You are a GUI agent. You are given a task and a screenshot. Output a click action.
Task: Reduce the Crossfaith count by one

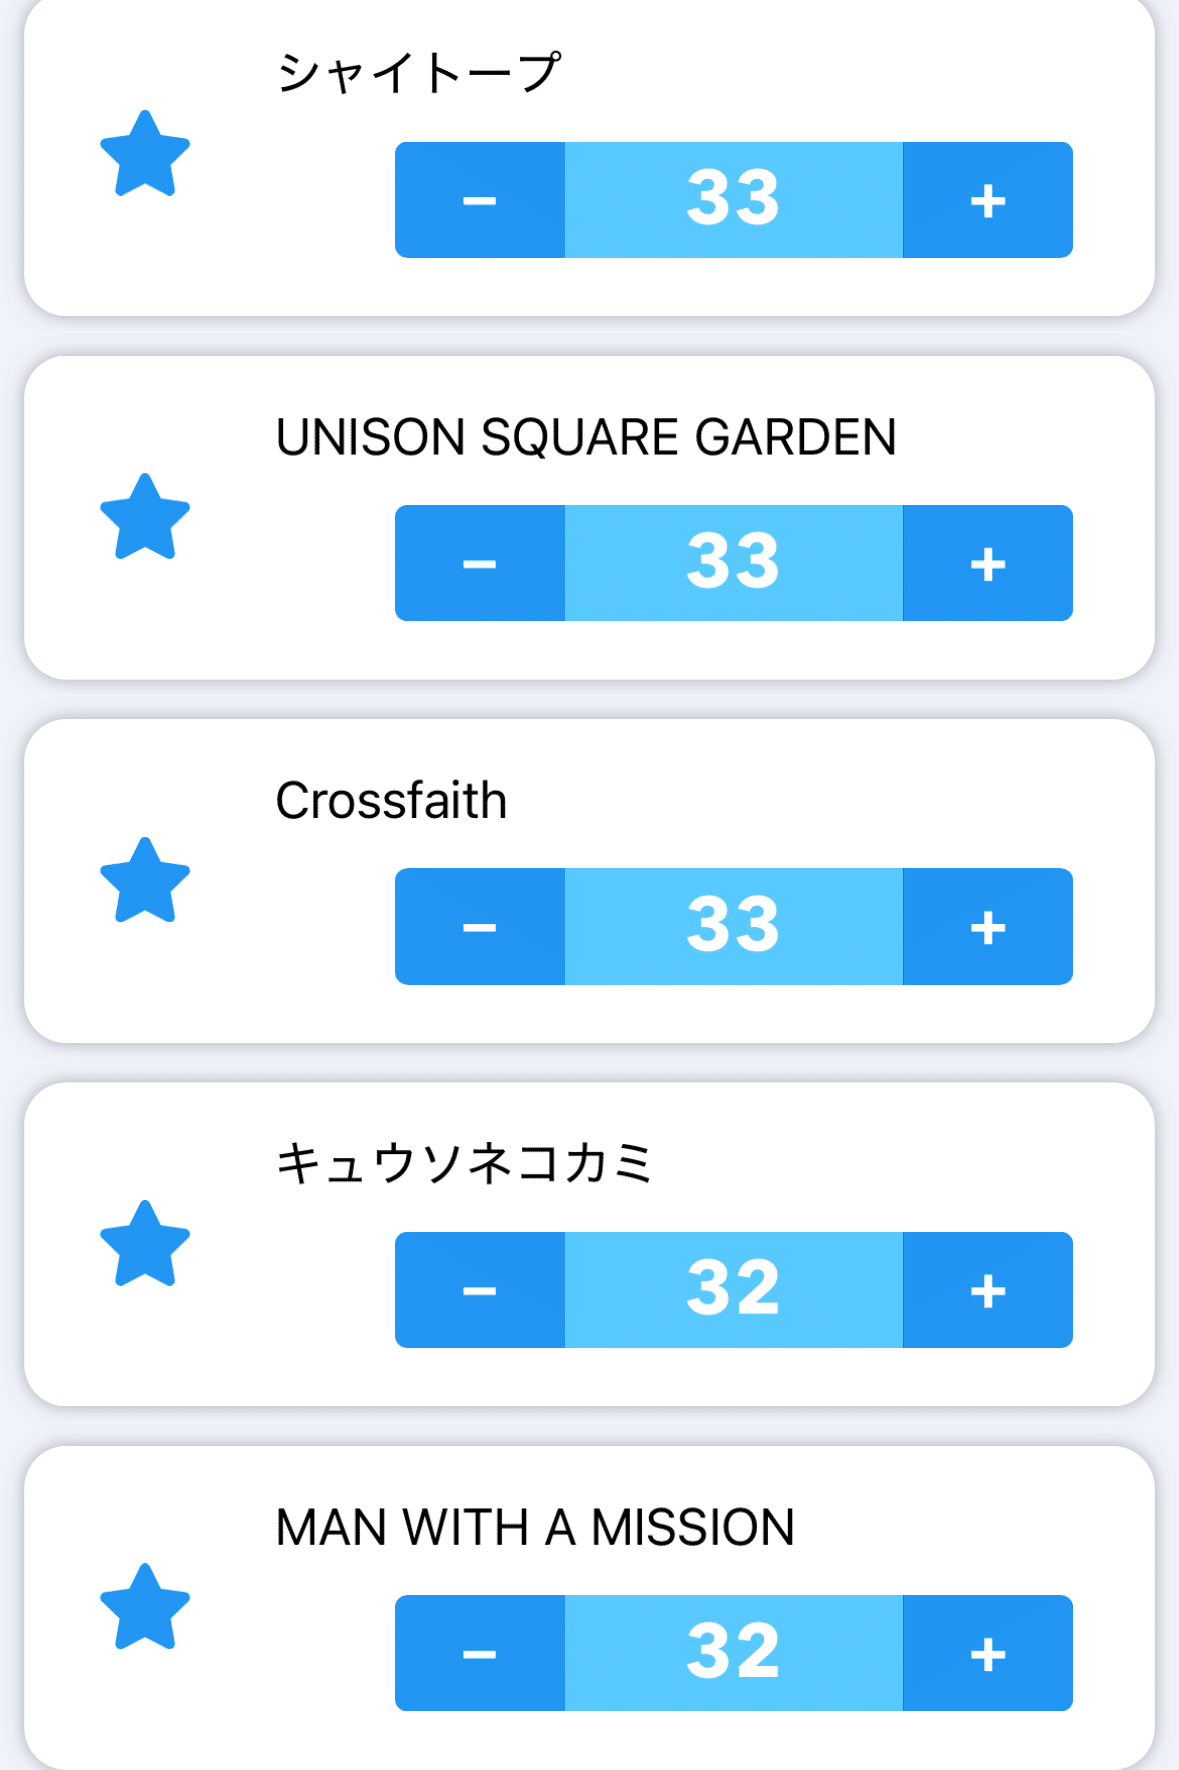point(480,927)
